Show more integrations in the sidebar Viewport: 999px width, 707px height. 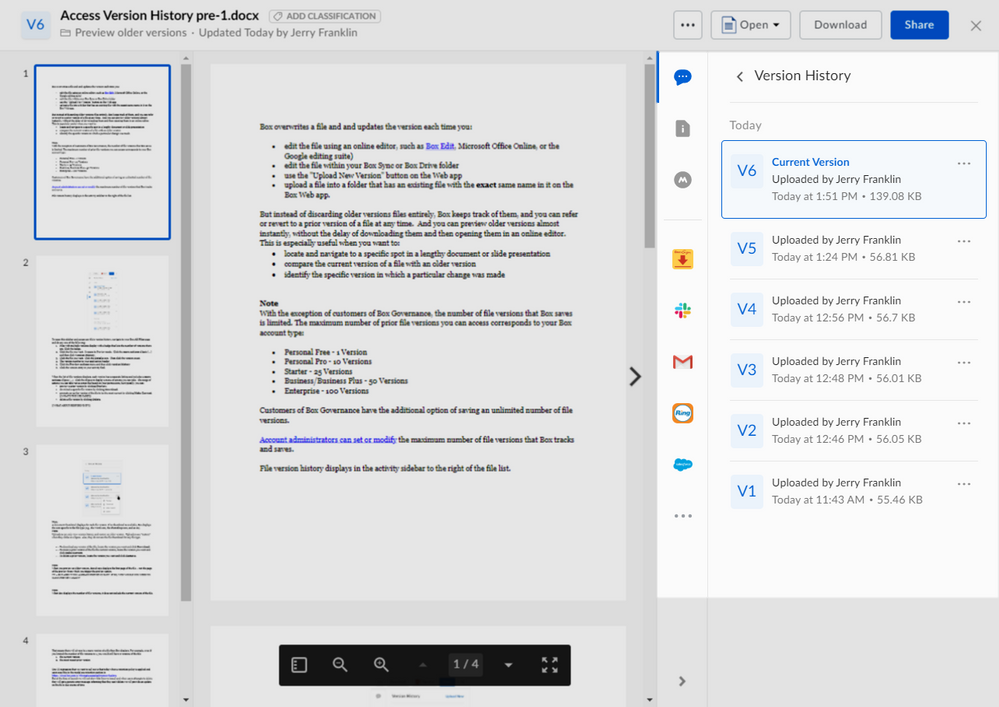[x=682, y=516]
